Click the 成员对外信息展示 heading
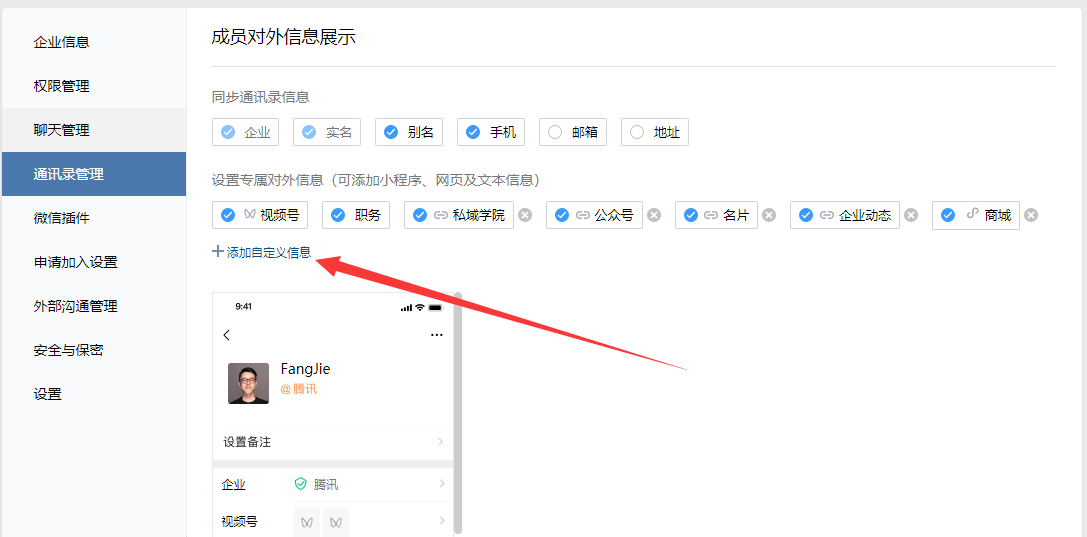Viewport: 1087px width, 537px height. [x=284, y=37]
